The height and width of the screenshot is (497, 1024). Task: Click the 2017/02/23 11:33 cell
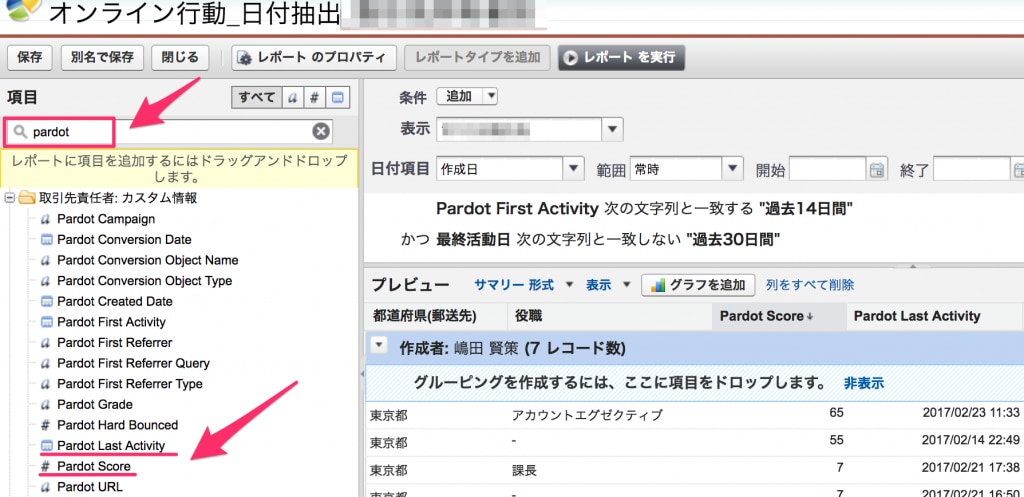pos(970,413)
